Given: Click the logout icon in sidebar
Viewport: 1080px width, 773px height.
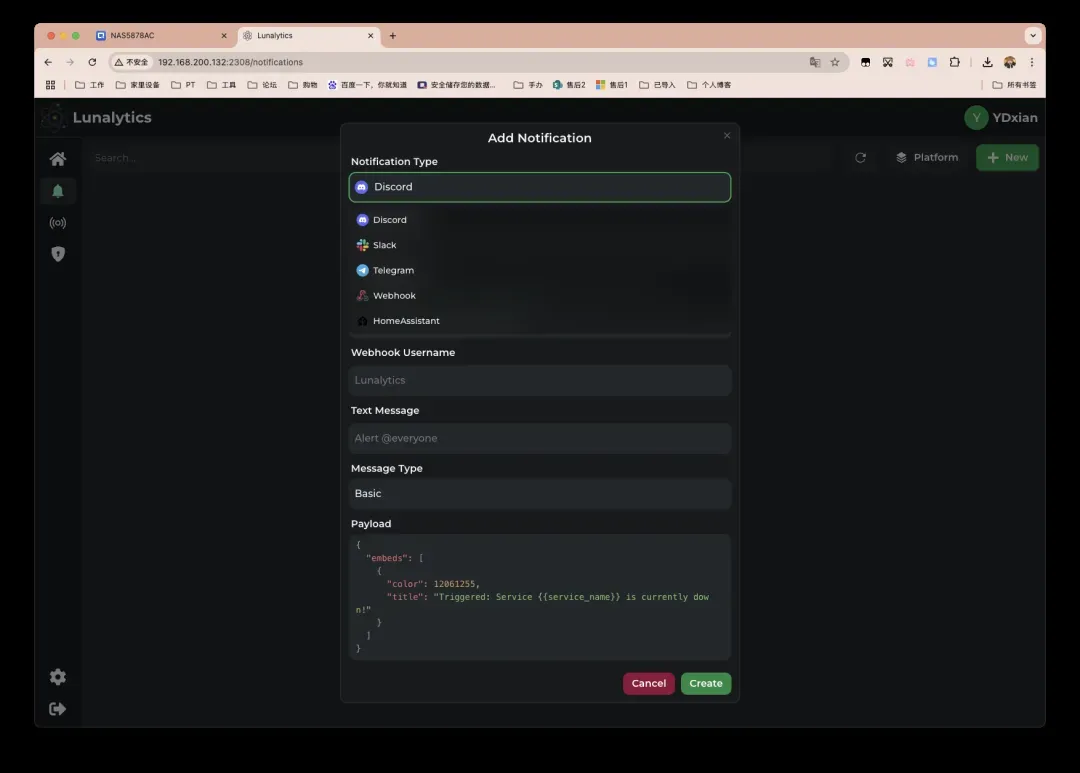Looking at the screenshot, I should pos(58,709).
